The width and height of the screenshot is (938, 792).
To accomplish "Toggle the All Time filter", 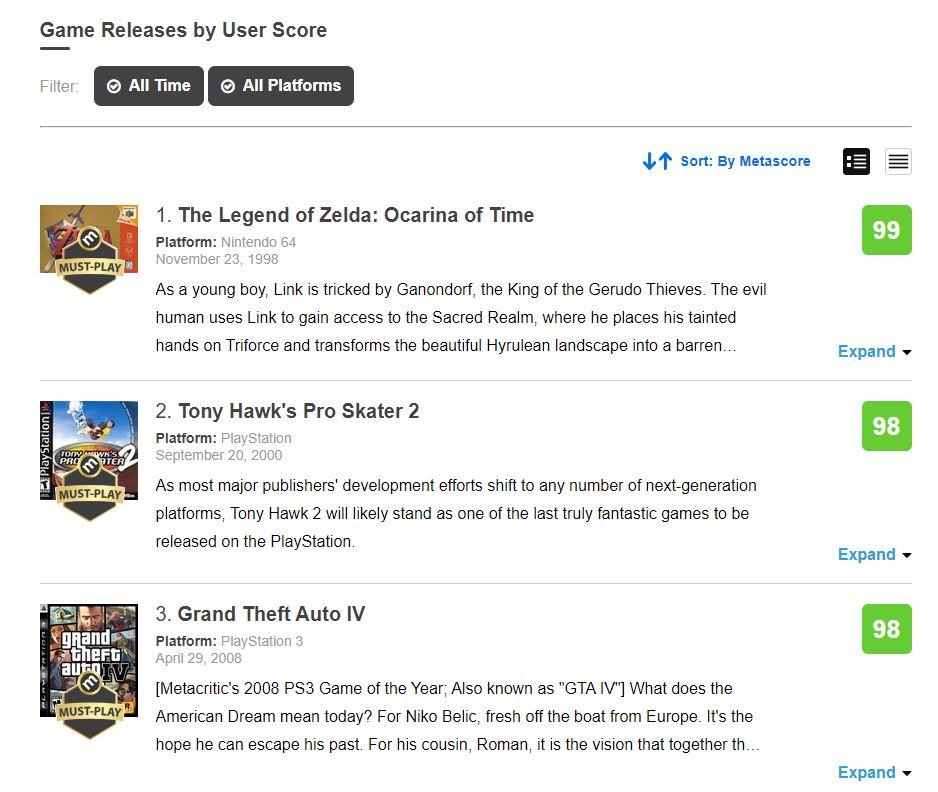I will pyautogui.click(x=149, y=86).
